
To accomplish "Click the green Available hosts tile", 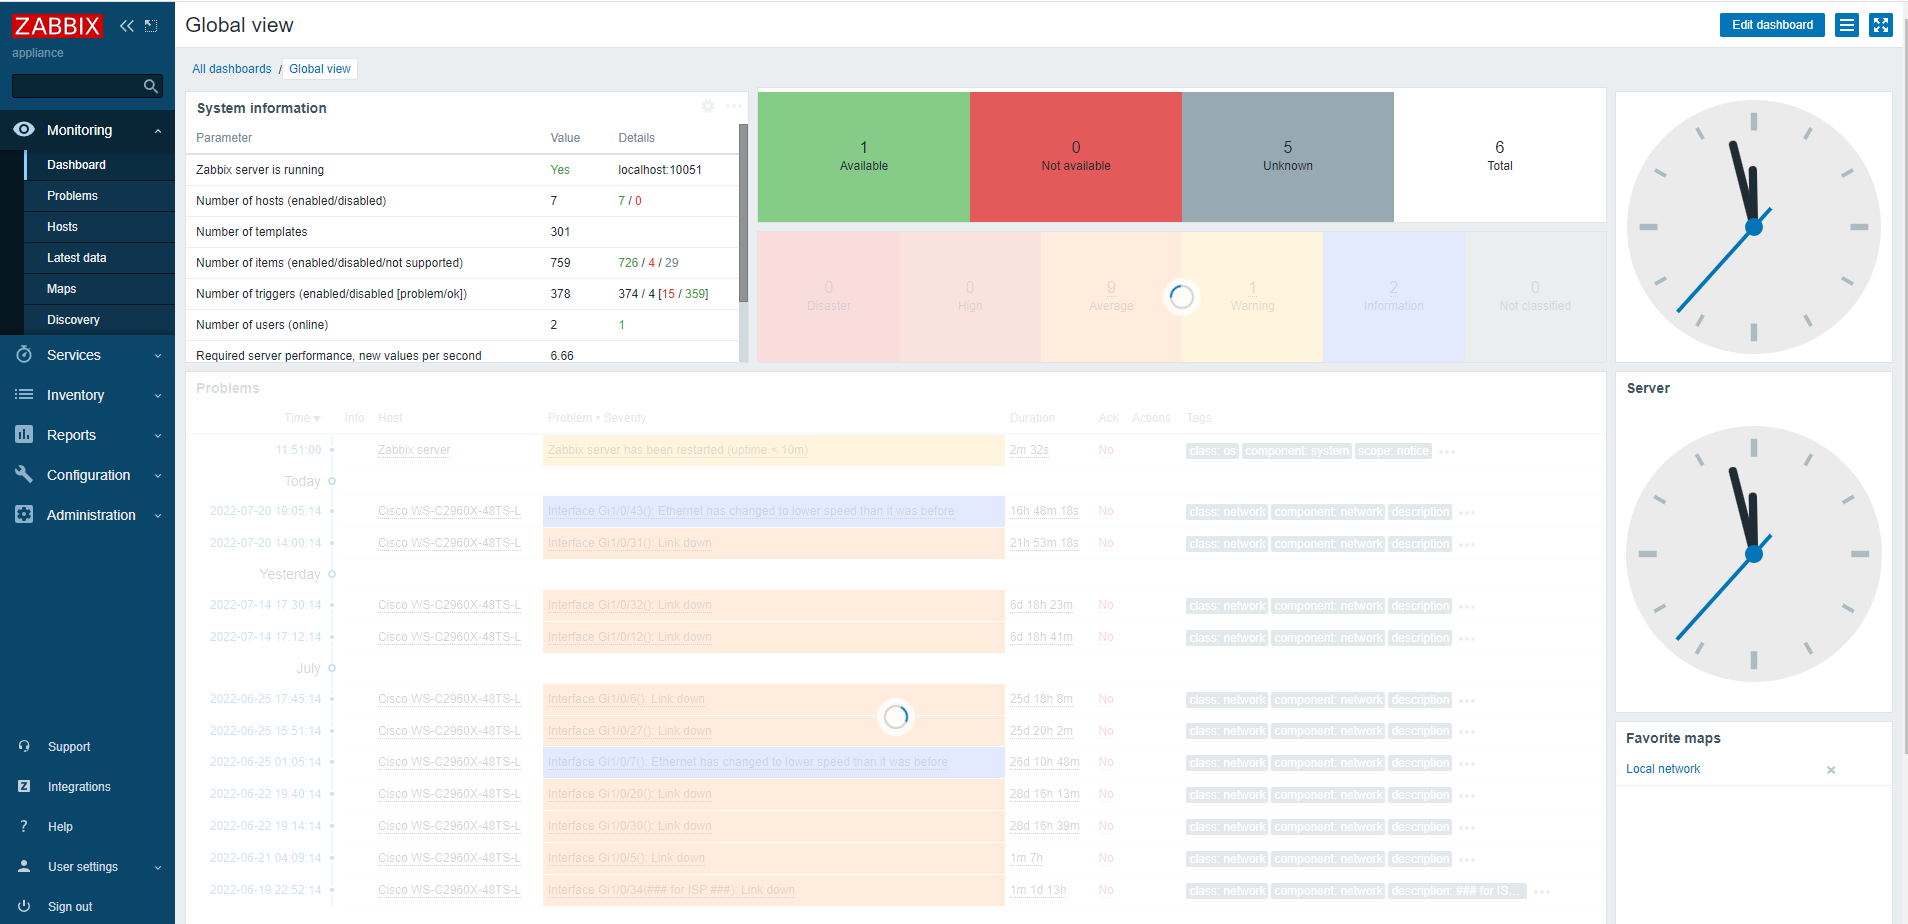I will (864, 157).
